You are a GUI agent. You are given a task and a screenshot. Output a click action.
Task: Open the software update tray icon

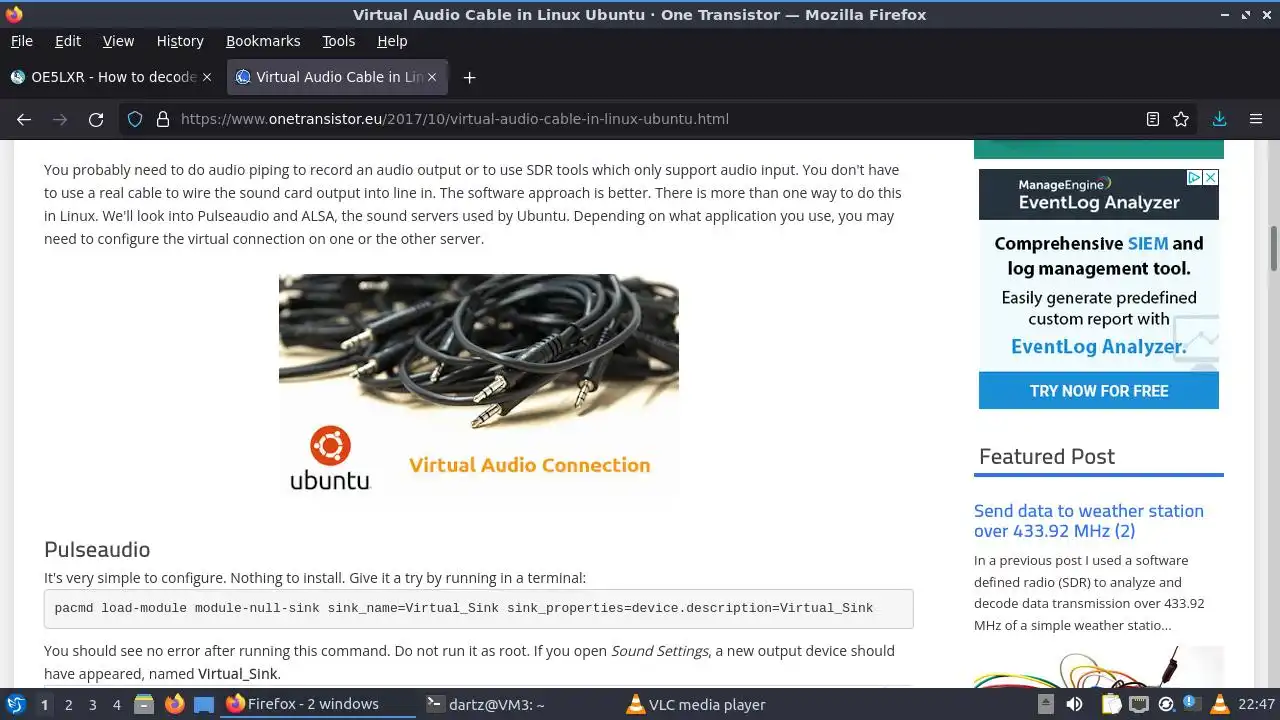point(1166,705)
